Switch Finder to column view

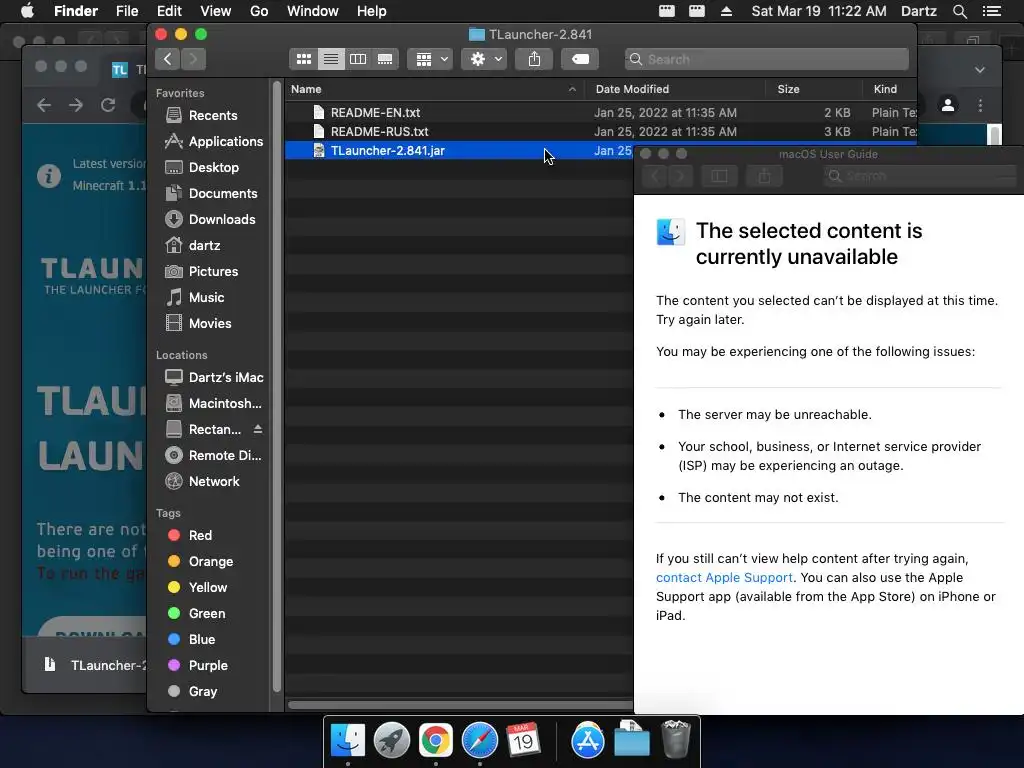[x=358, y=59]
